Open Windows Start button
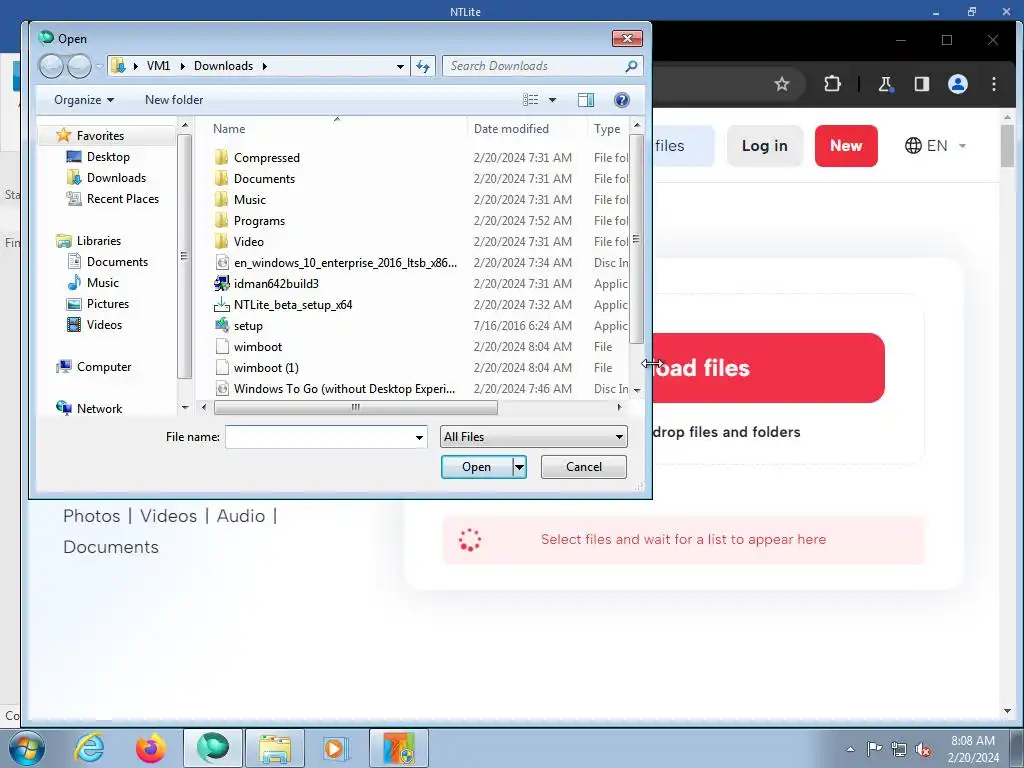This screenshot has width=1024, height=768. pyautogui.click(x=27, y=748)
